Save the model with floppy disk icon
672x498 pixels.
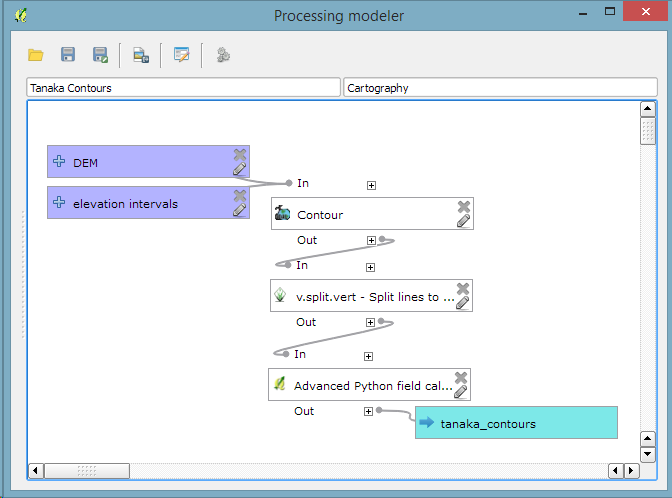tap(68, 55)
